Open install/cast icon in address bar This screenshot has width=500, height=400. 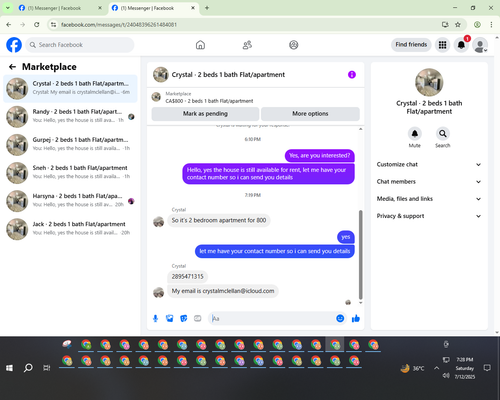(445, 24)
